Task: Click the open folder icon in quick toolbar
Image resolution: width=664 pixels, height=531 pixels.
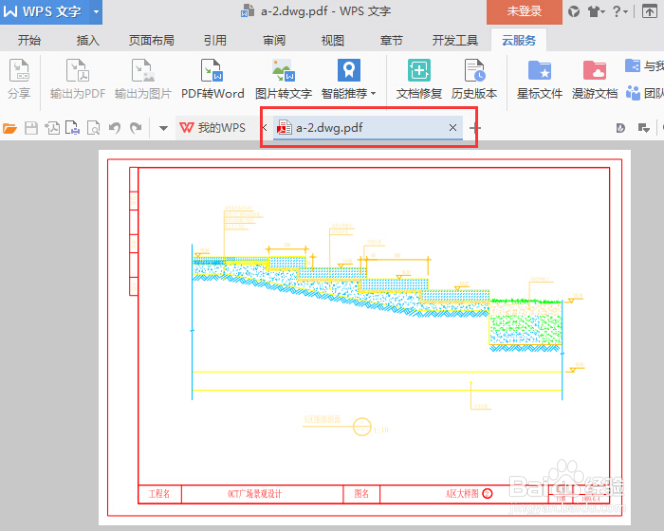Action: coord(10,128)
